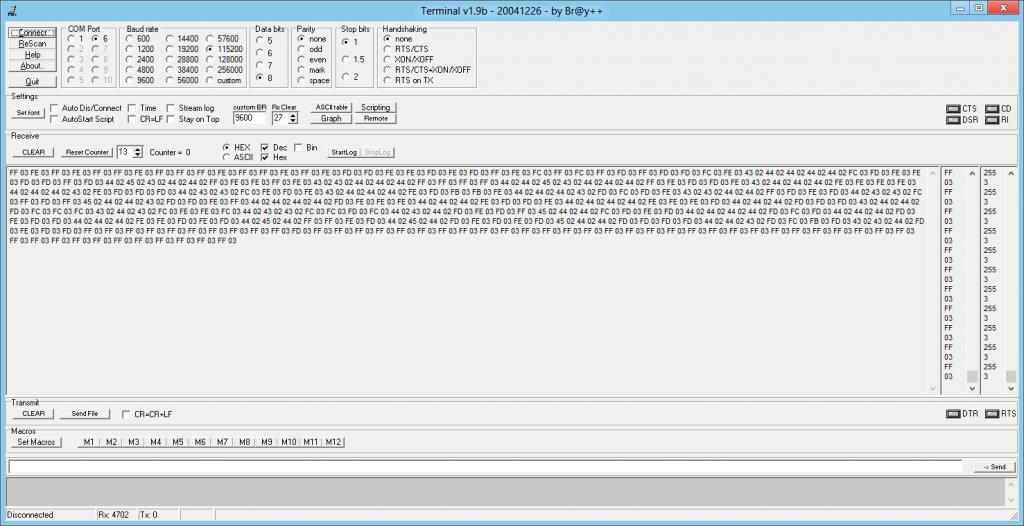The height and width of the screenshot is (526, 1024).
Task: Click the Terminal app icon in title bar
Action: [9, 8]
